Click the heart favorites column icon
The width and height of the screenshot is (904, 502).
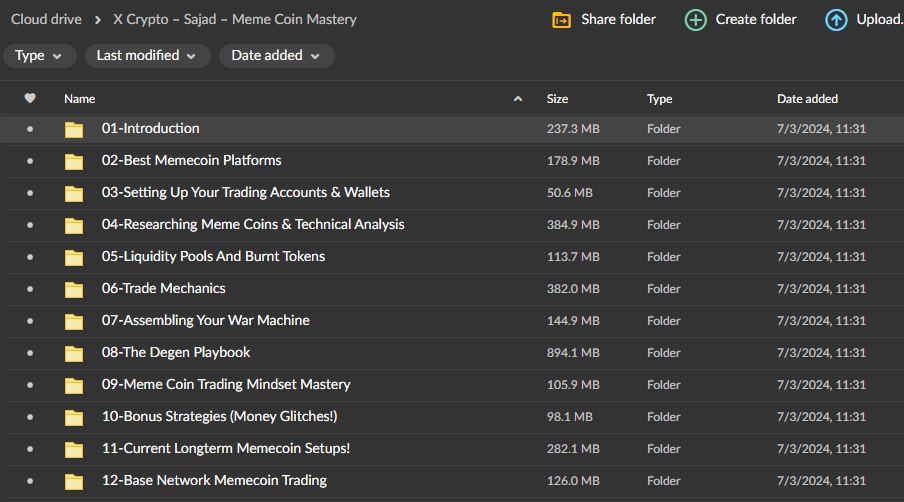[30, 98]
